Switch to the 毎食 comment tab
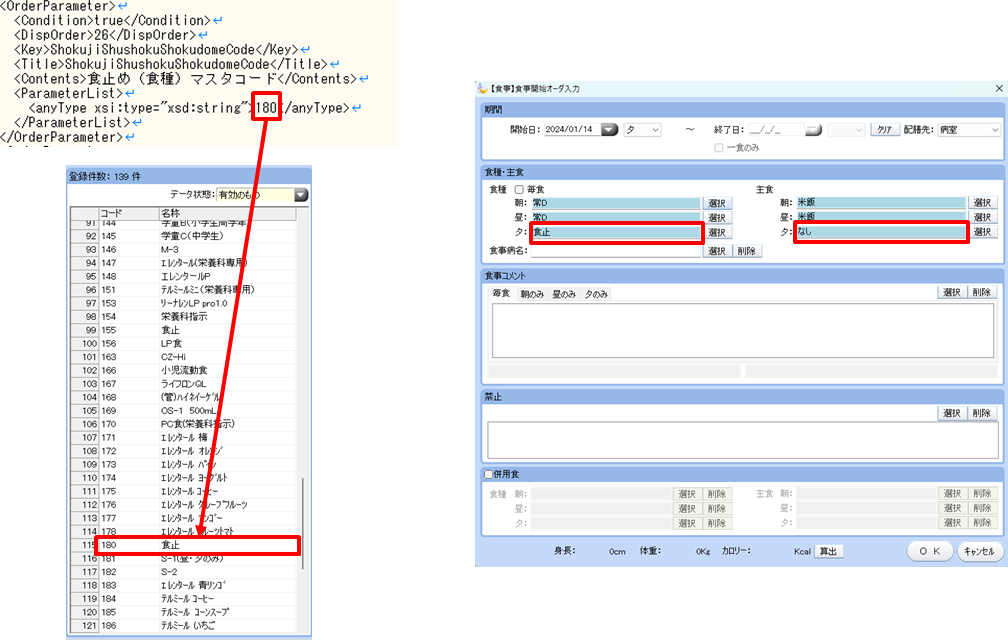1008x641 pixels. pyautogui.click(x=501, y=294)
